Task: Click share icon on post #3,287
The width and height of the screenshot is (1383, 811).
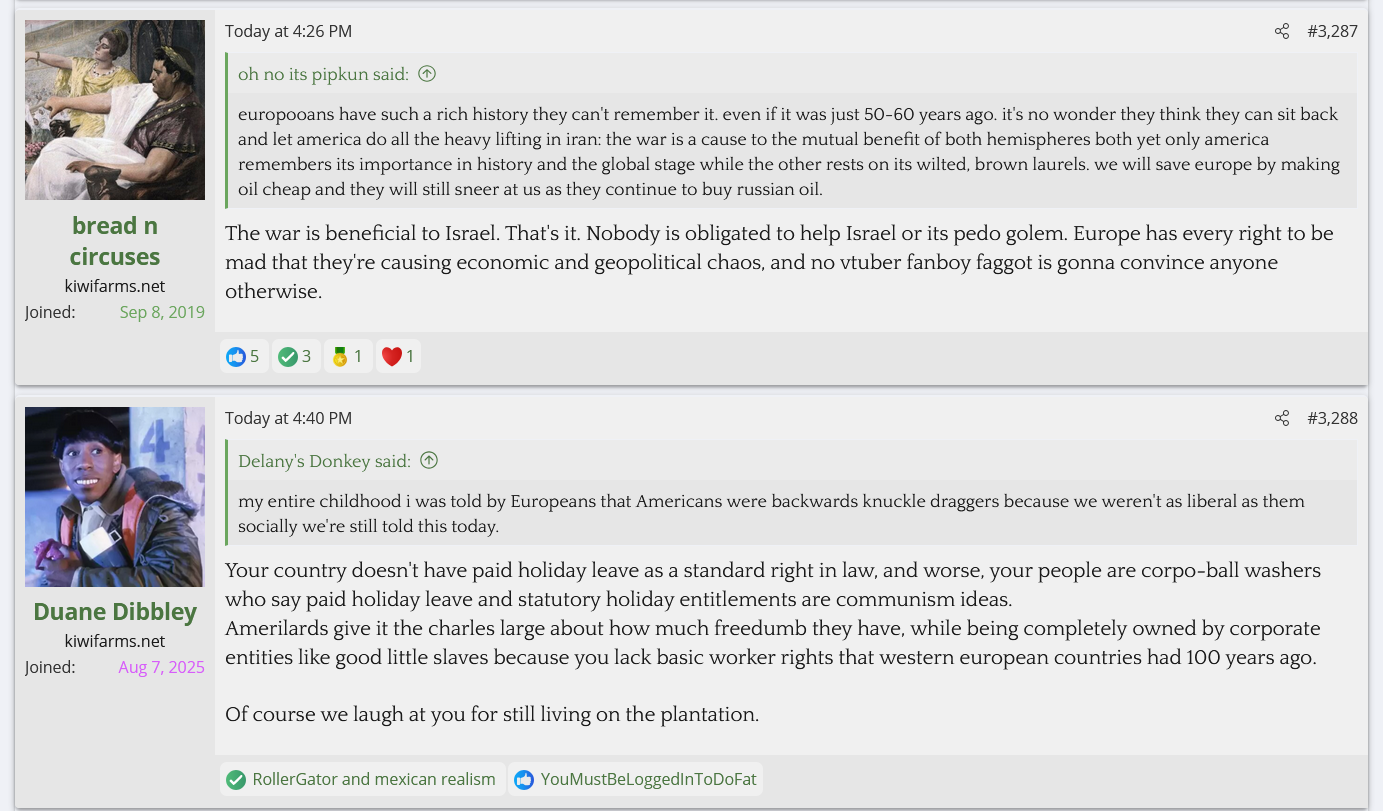Action: click(x=1282, y=31)
